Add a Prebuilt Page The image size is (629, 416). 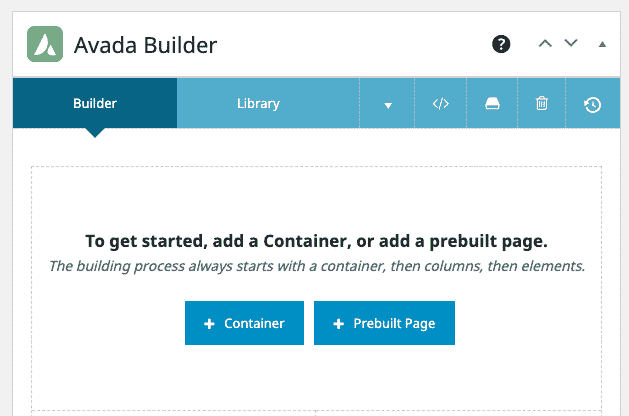click(384, 323)
